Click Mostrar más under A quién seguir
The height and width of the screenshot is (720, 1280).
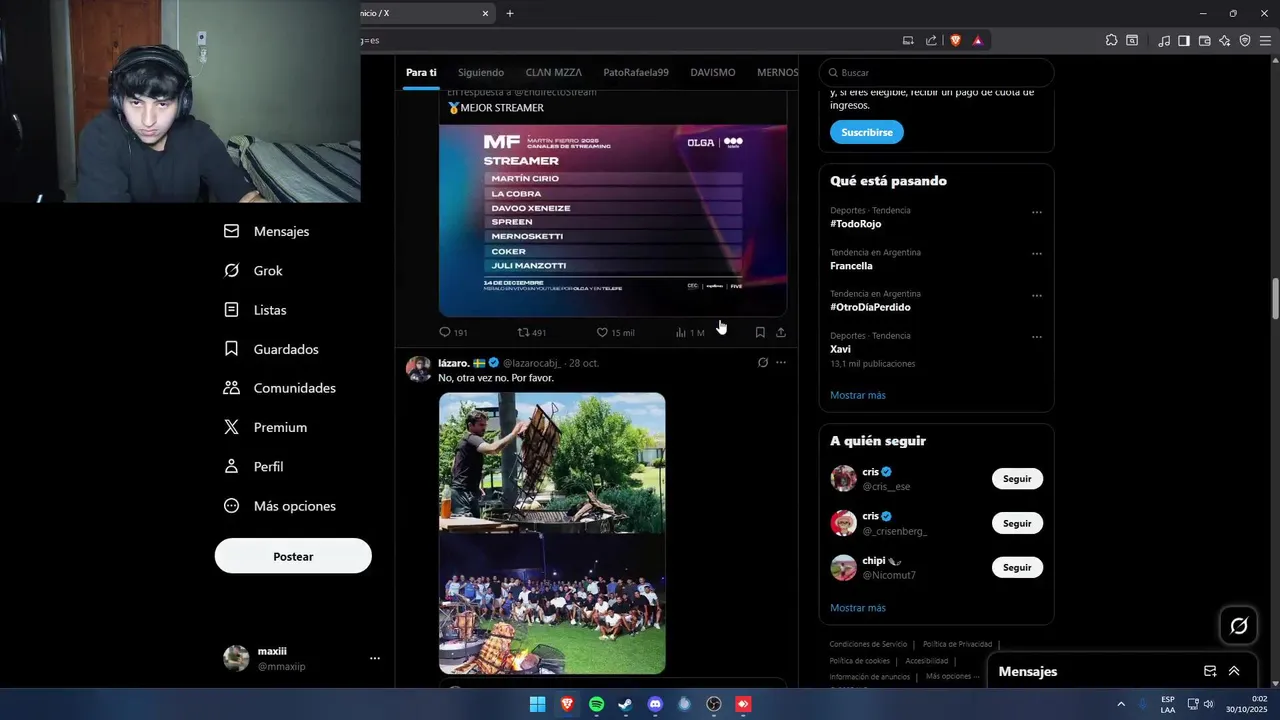[858, 608]
